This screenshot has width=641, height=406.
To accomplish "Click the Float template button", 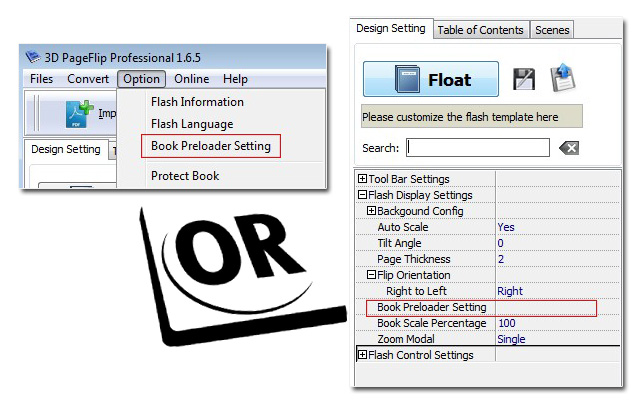I will coord(431,79).
